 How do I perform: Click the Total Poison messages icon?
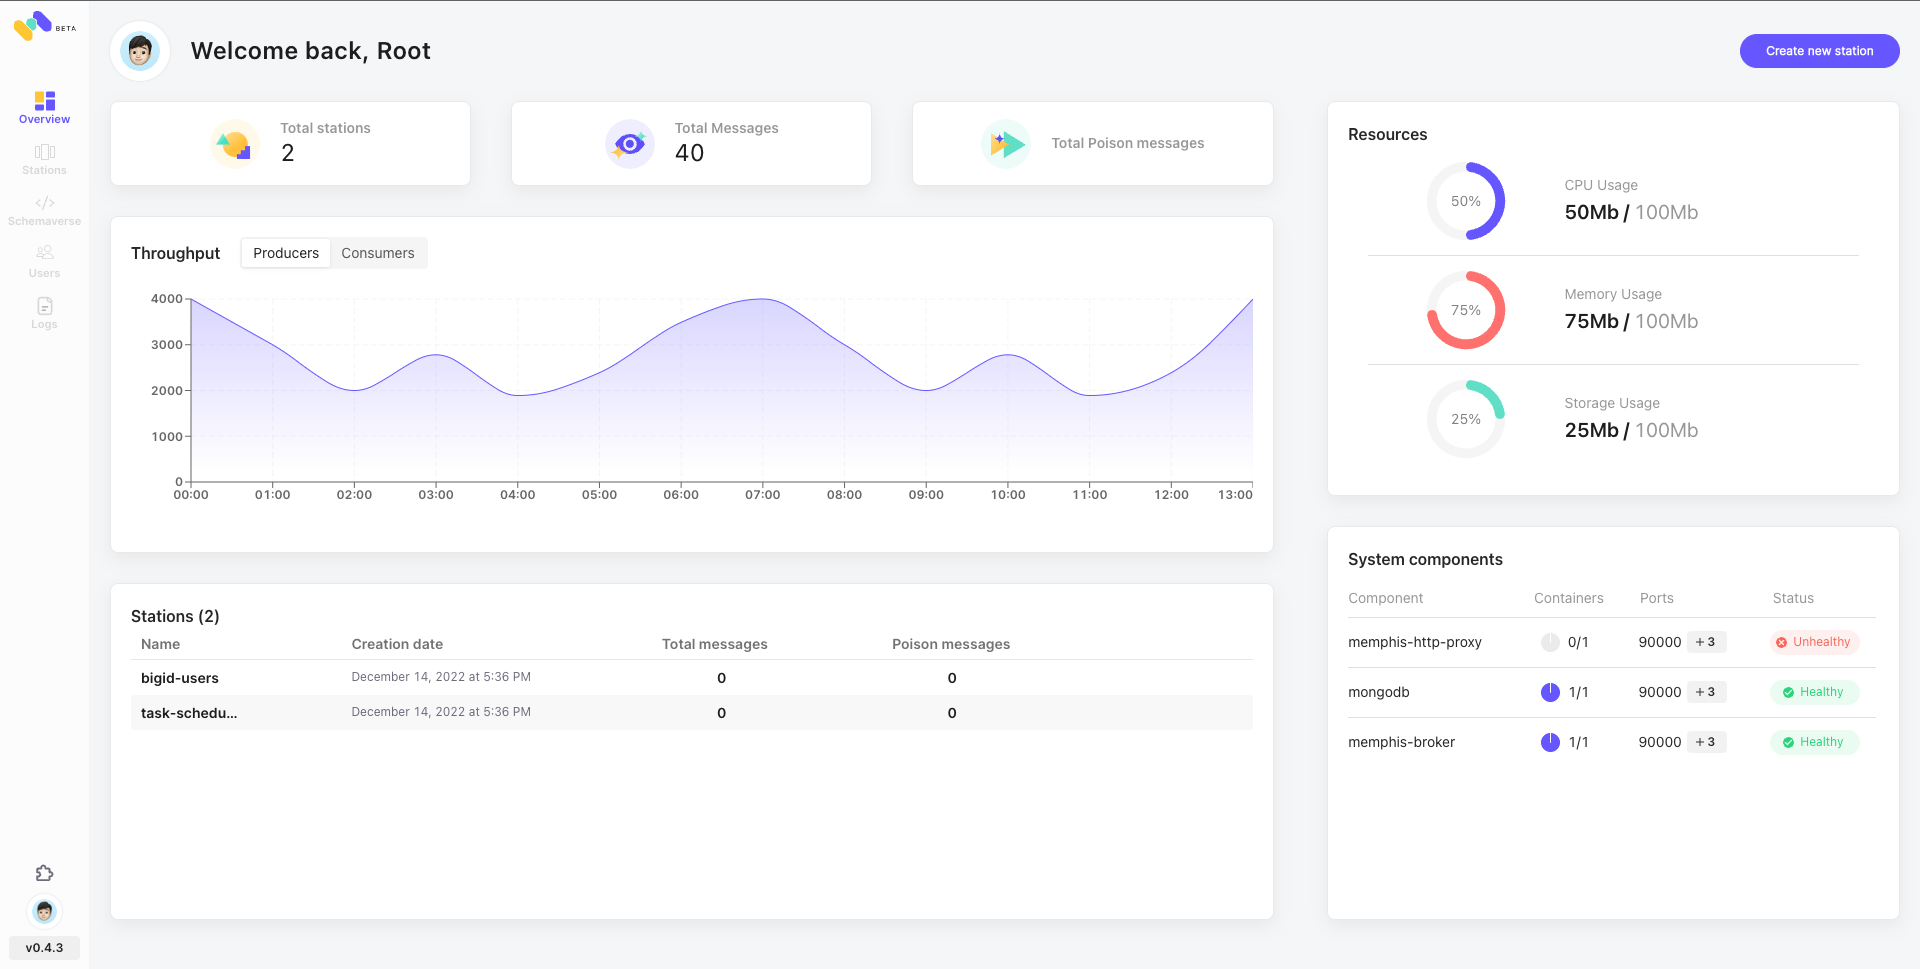pyautogui.click(x=1005, y=144)
